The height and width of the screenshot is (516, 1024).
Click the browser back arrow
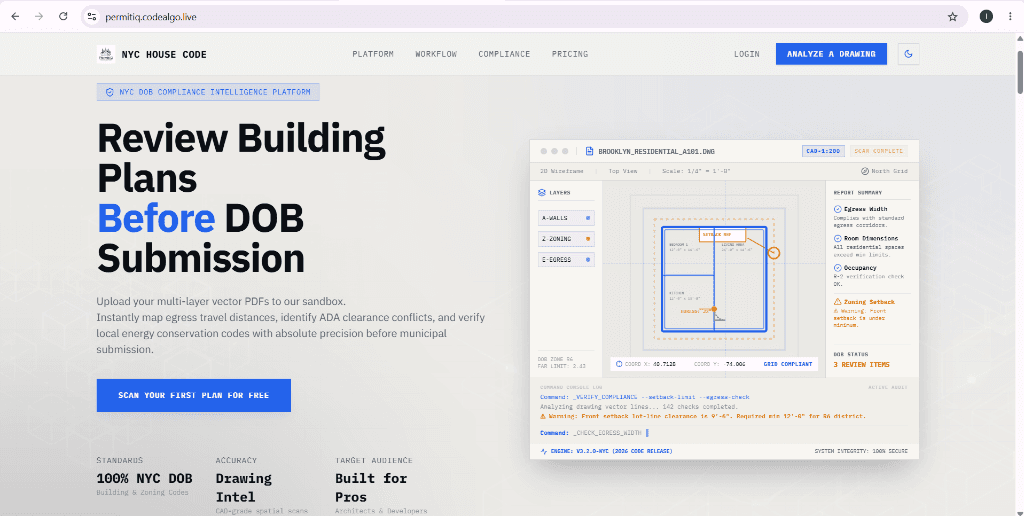pyautogui.click(x=15, y=16)
